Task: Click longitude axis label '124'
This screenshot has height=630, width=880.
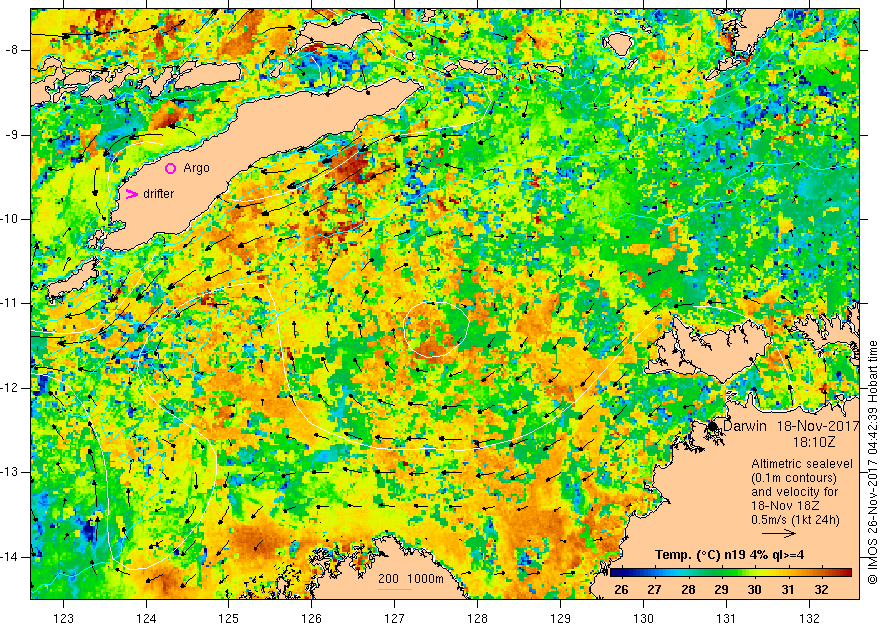Action: pyautogui.click(x=146, y=619)
